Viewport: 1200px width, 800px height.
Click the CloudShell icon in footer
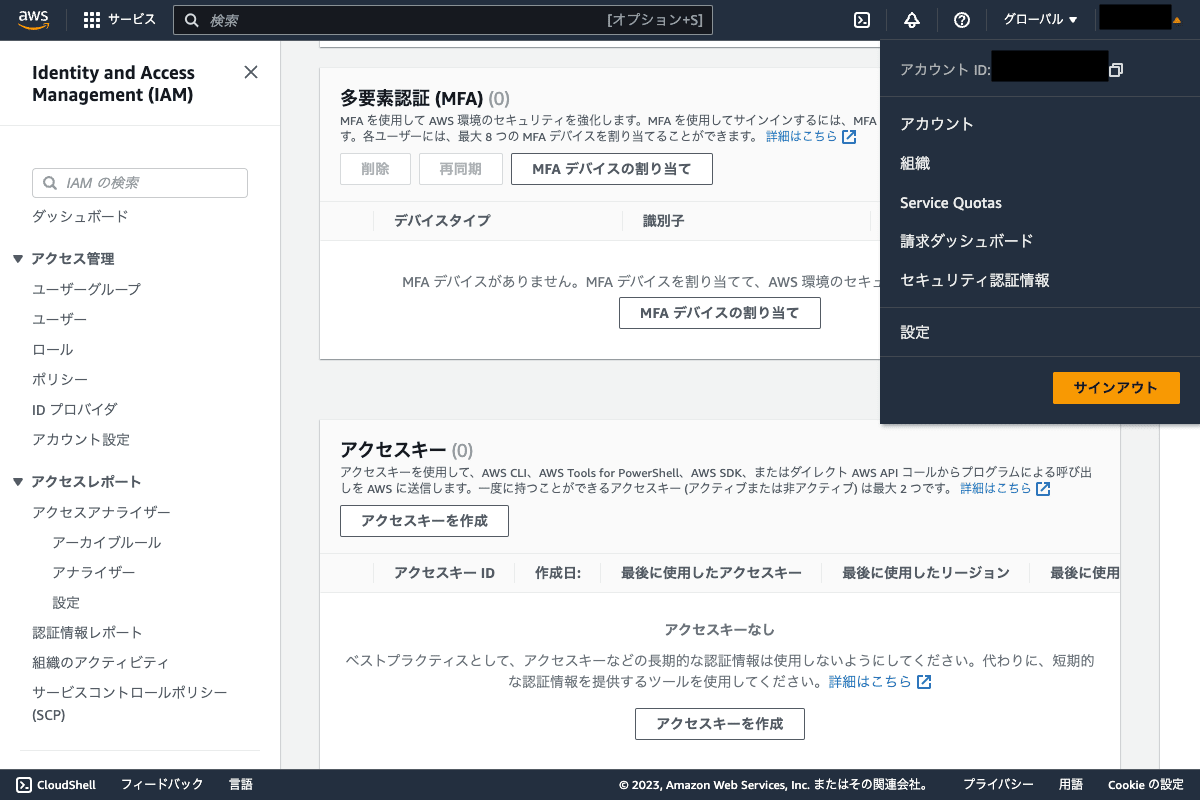click(x=24, y=785)
